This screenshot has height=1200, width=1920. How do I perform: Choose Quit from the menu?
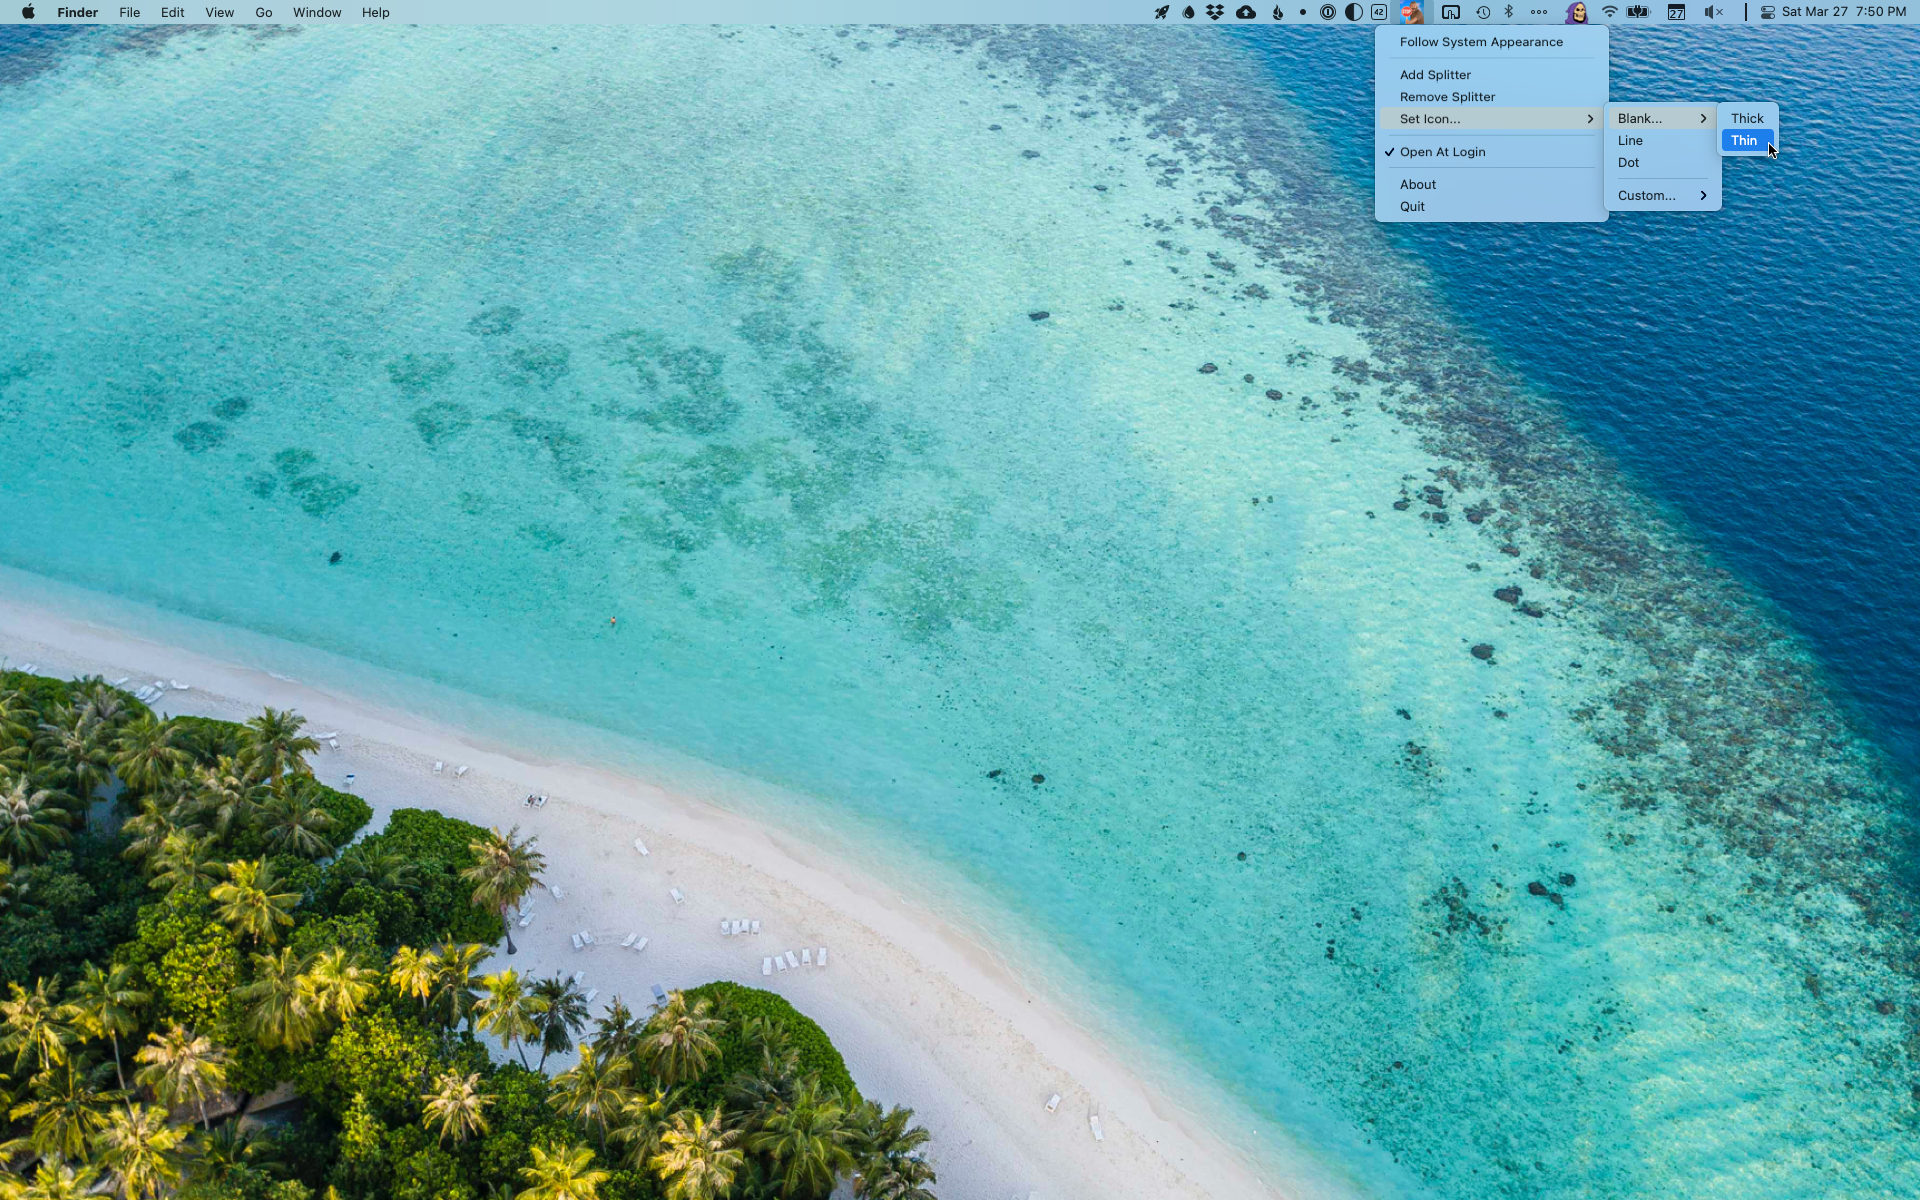tap(1491, 207)
